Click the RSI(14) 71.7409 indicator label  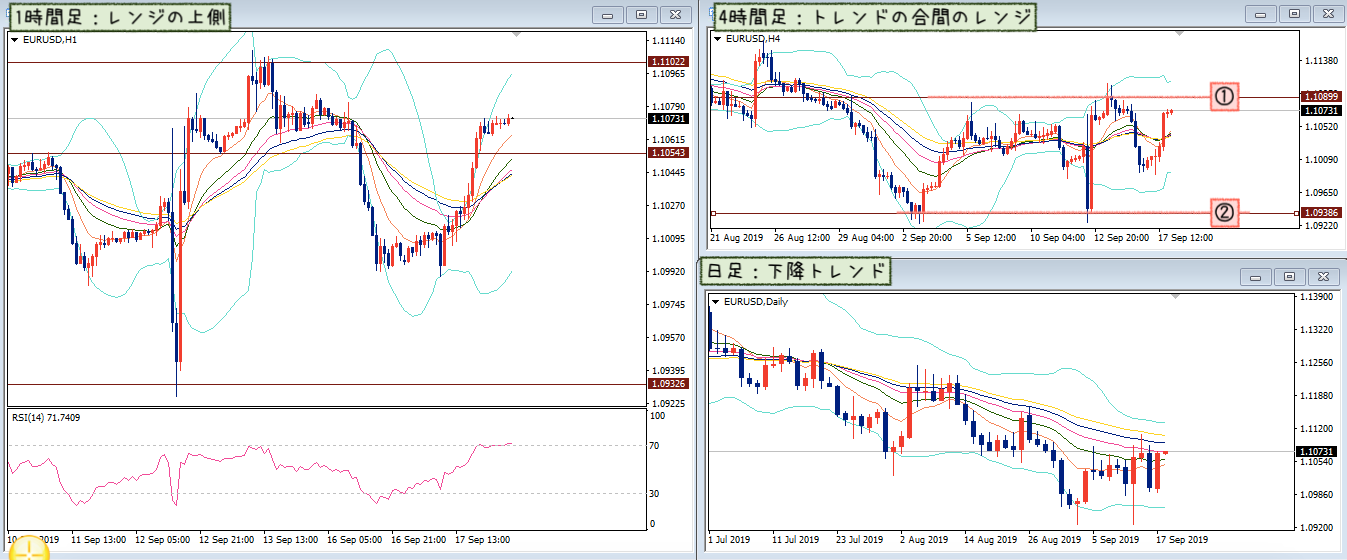coord(46,417)
